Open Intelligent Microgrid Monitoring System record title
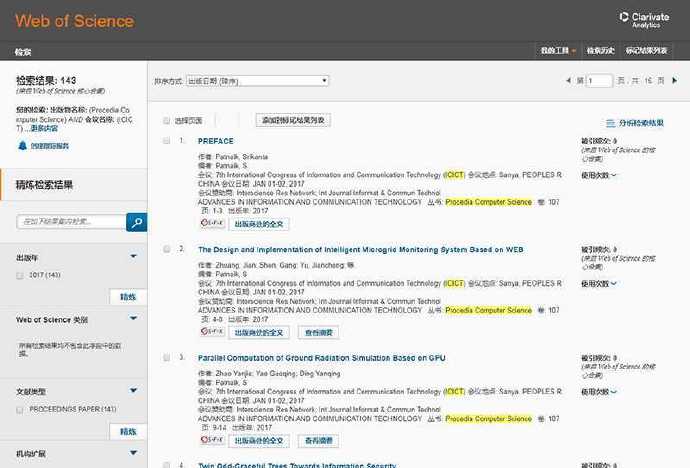690x468 pixels. click(x=360, y=249)
